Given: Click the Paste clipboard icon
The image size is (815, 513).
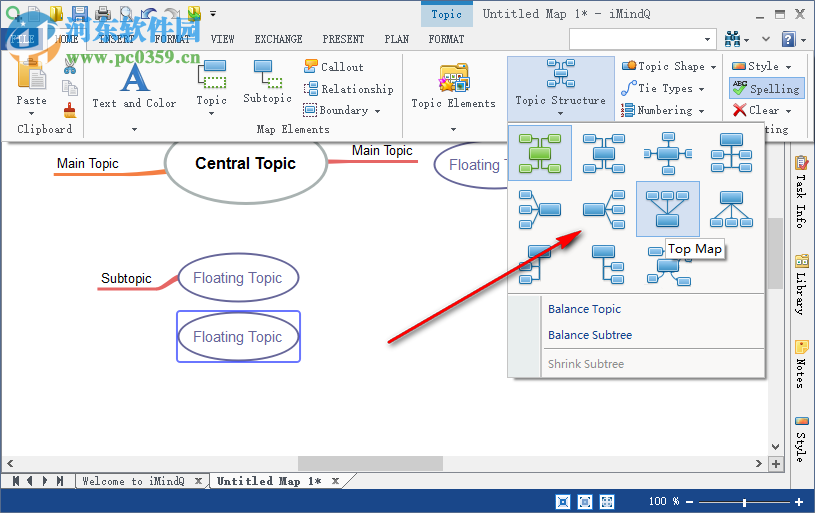Looking at the screenshot, I should tap(31, 75).
